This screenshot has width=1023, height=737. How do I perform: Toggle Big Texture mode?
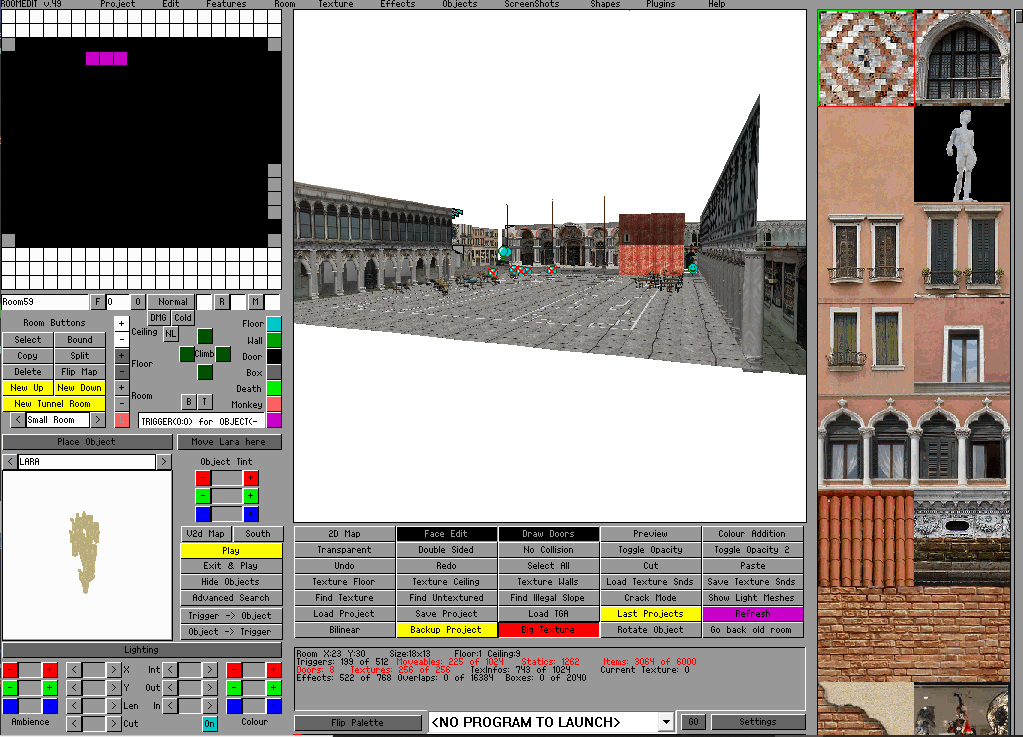click(x=549, y=630)
